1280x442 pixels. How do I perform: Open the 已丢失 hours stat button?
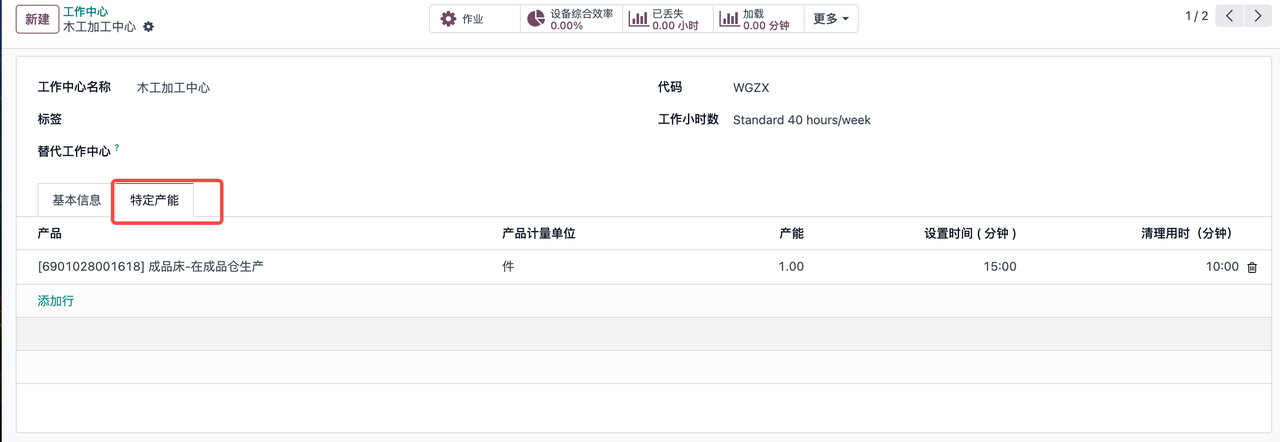[x=667, y=19]
